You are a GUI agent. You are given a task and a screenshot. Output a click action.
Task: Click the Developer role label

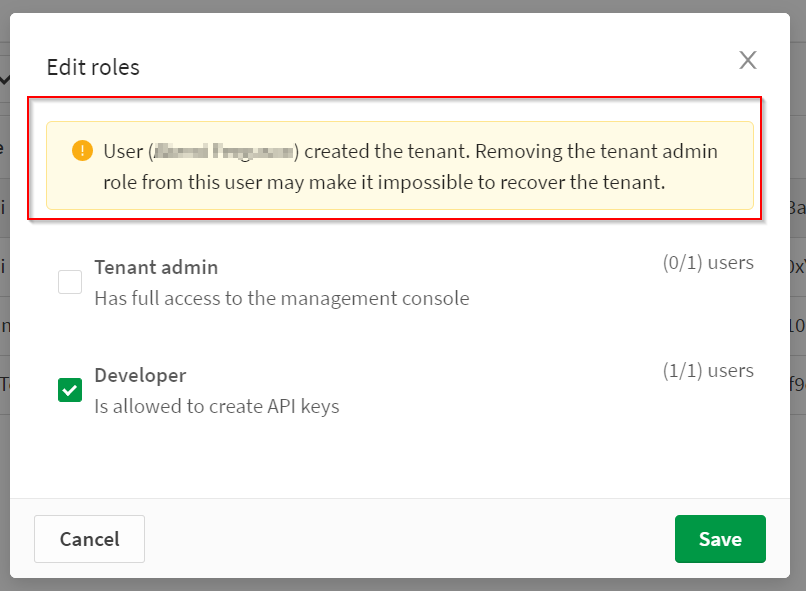[x=140, y=376]
